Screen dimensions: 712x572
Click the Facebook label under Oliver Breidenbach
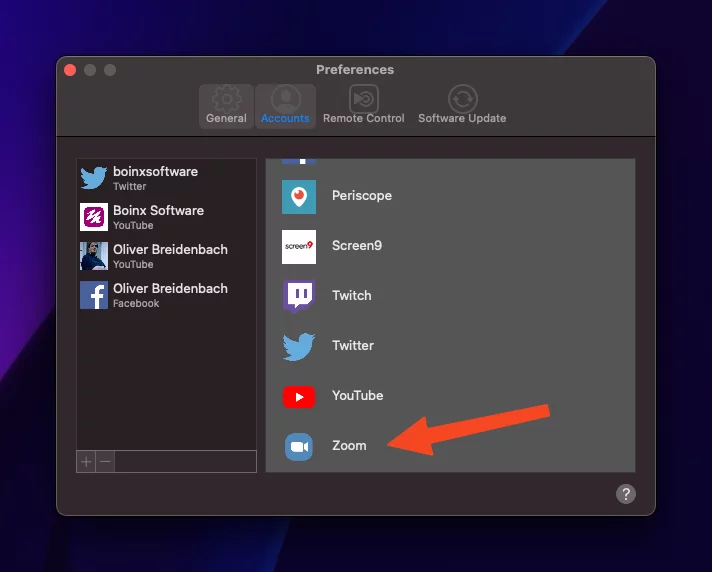tap(136, 303)
